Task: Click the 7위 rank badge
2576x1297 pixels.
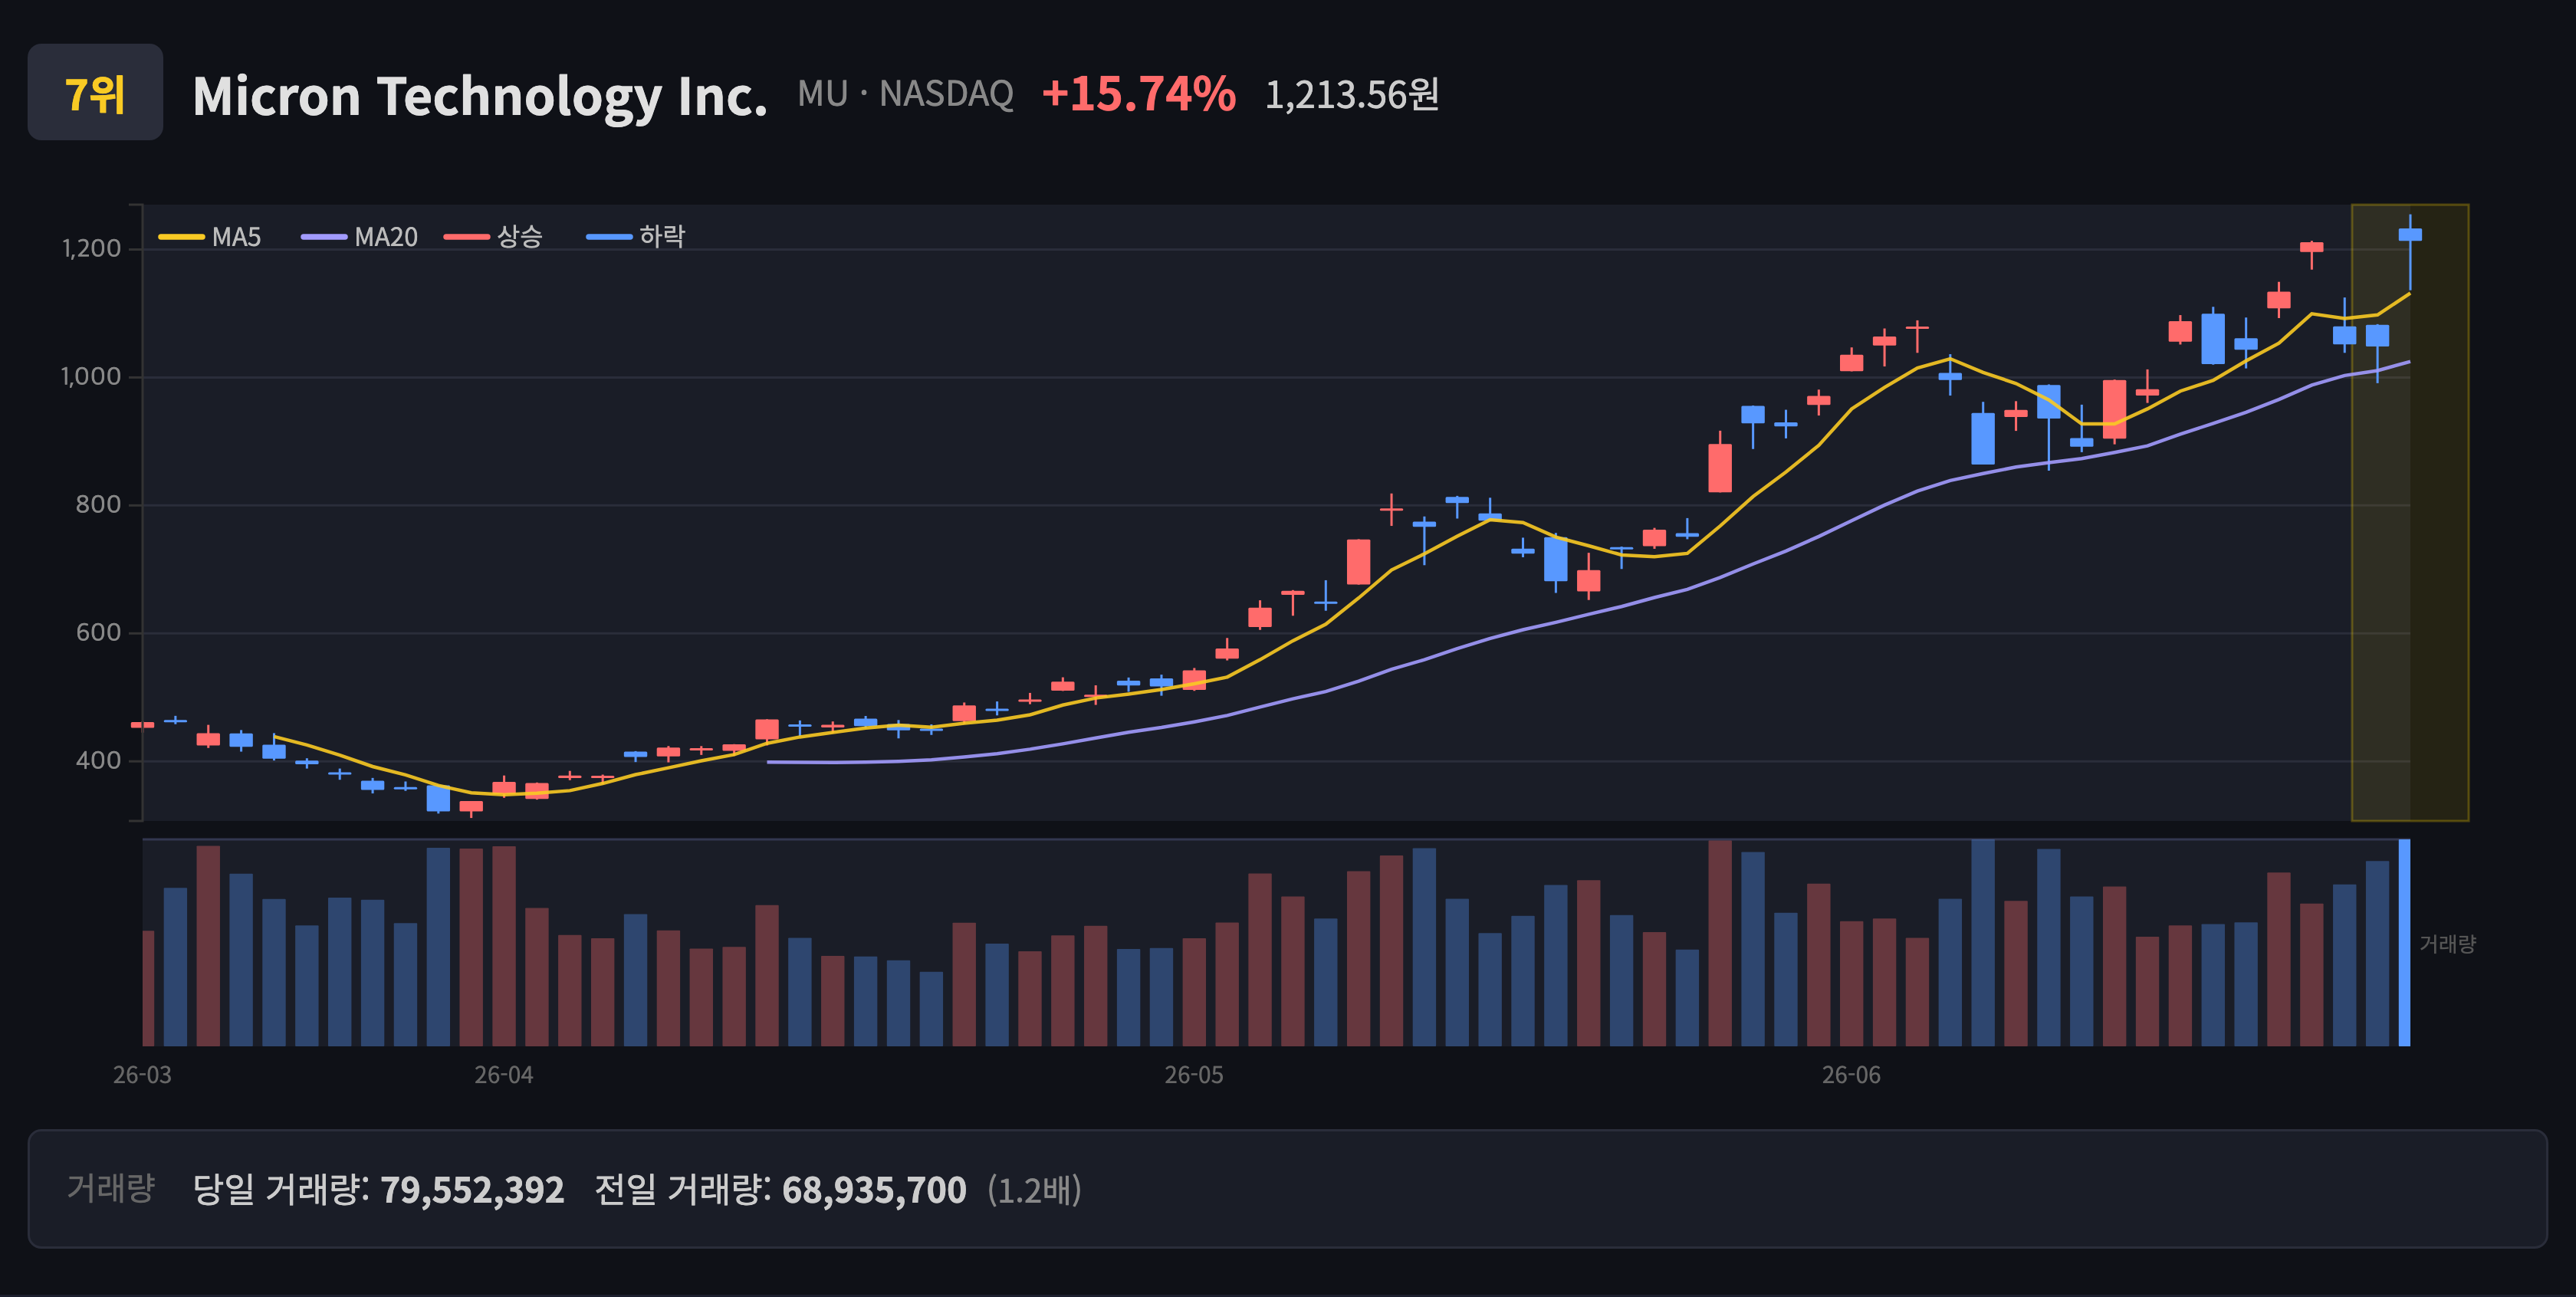Action: [95, 92]
